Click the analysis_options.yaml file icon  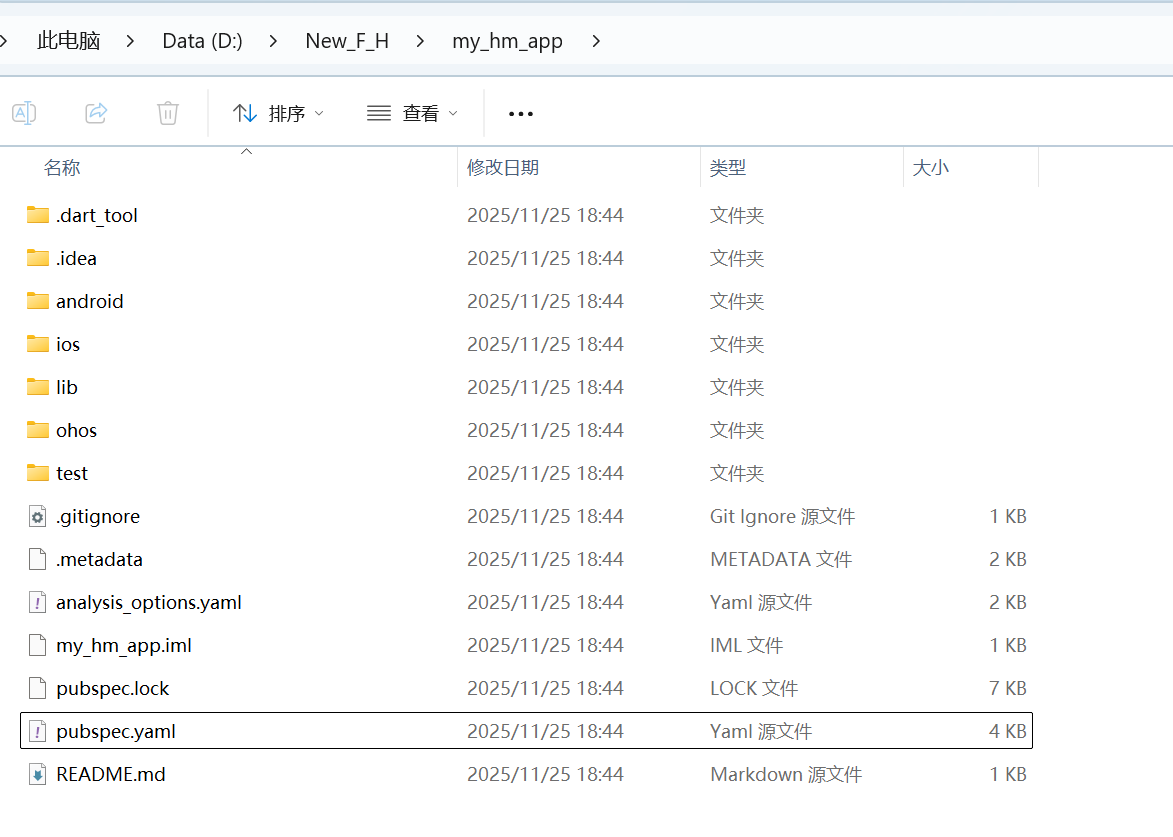[x=37, y=602]
